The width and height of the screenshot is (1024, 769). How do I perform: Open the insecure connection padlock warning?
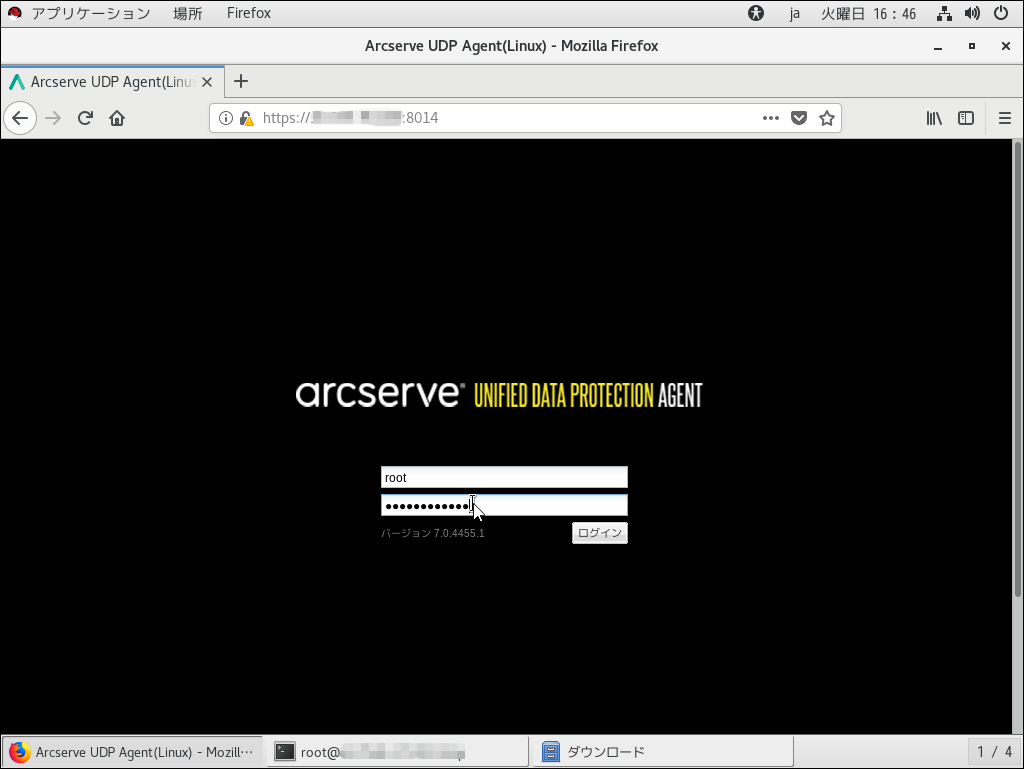point(246,118)
